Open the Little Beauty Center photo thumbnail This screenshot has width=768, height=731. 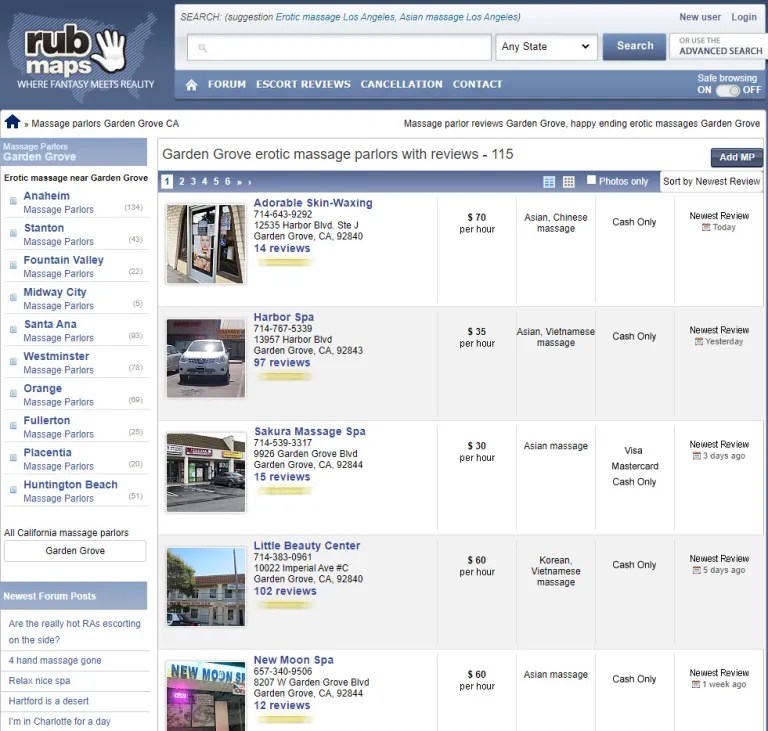point(206,586)
